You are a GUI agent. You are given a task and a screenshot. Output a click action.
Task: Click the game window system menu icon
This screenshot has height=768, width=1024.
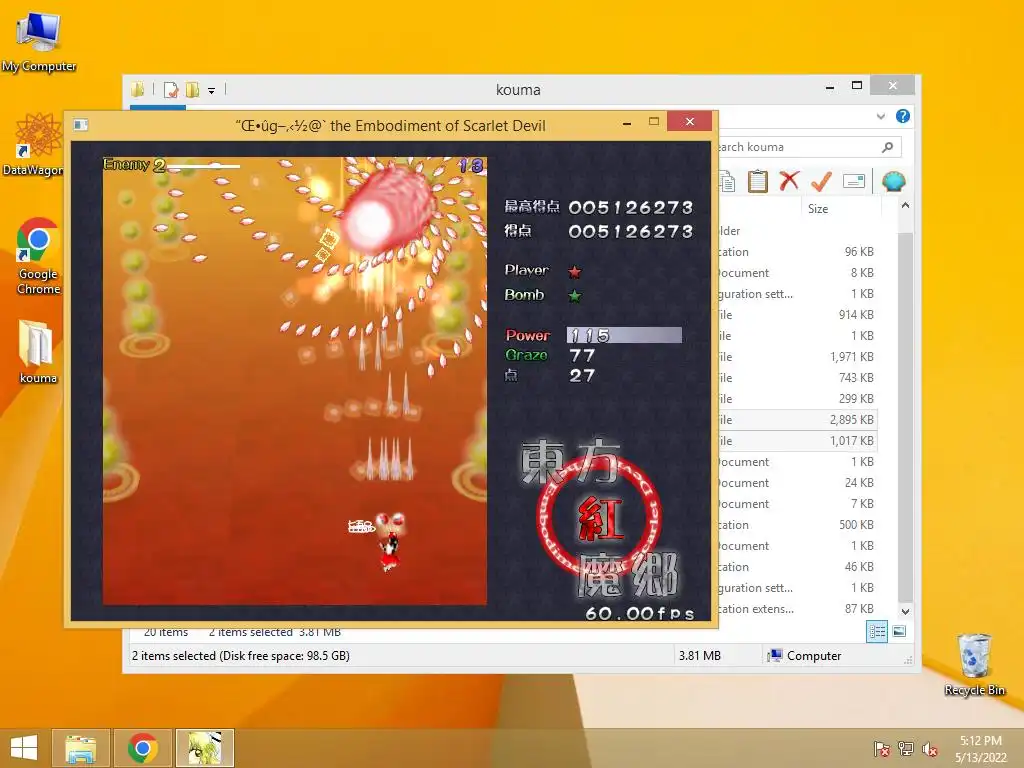[x=81, y=125]
